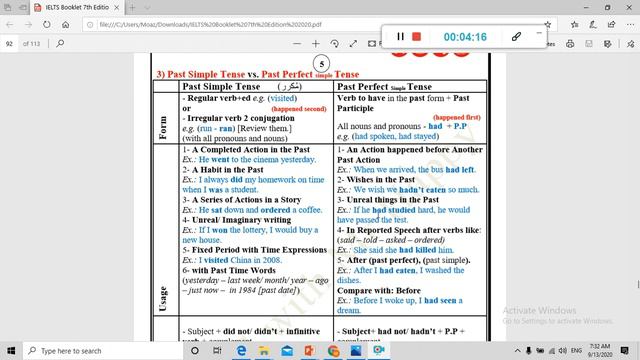Pin the PDF toolbar

(x=631, y=44)
